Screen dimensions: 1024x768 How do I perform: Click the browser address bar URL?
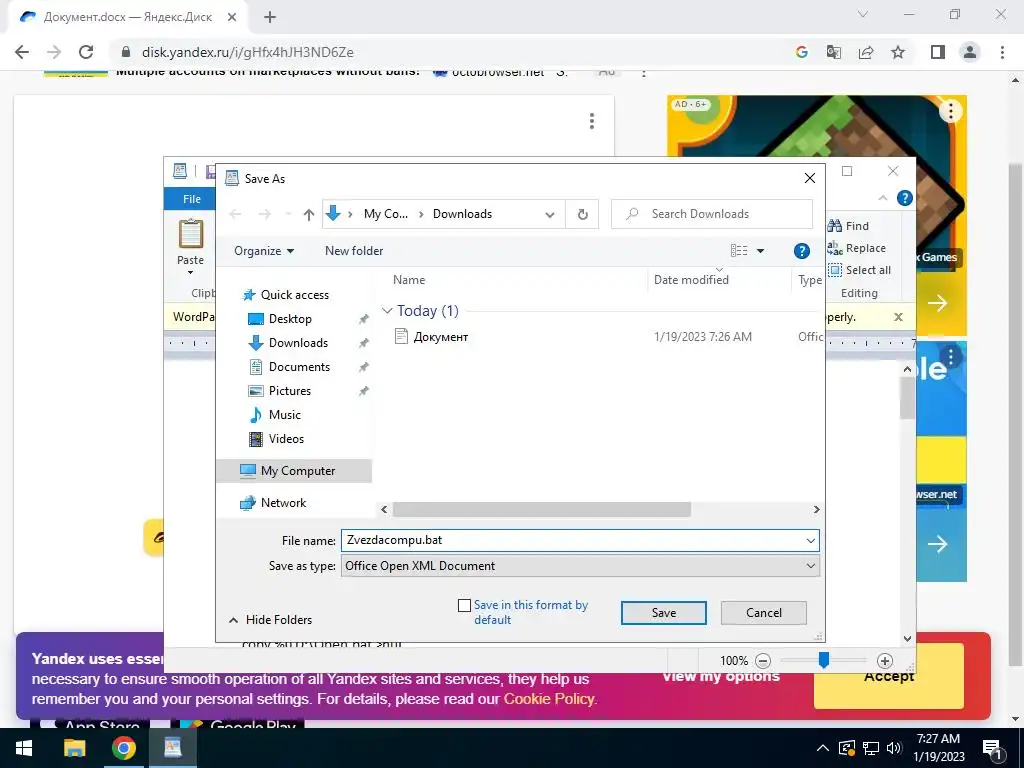(248, 52)
